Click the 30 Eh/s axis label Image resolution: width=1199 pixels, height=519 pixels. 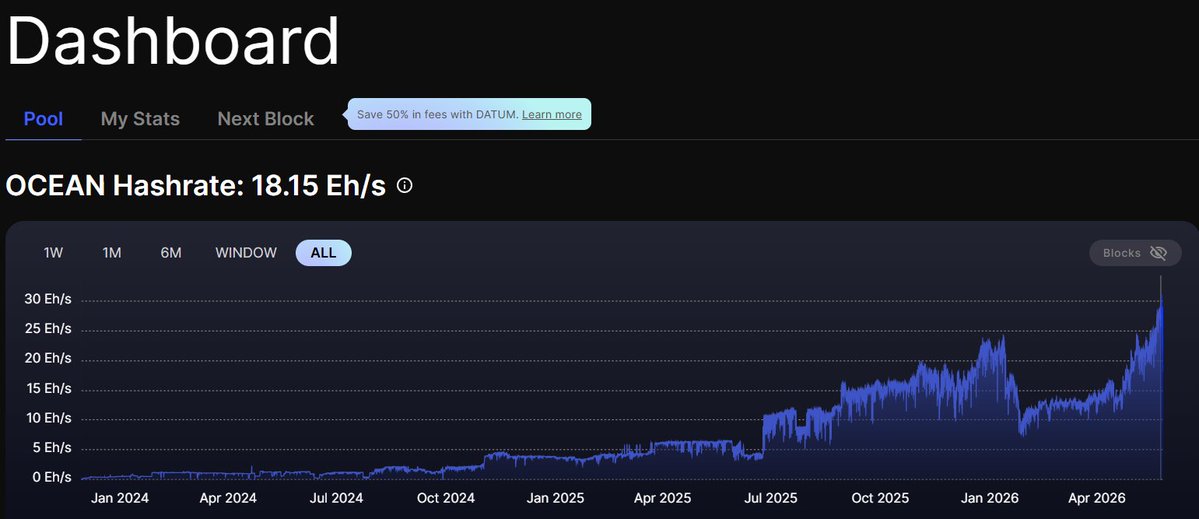coord(47,300)
